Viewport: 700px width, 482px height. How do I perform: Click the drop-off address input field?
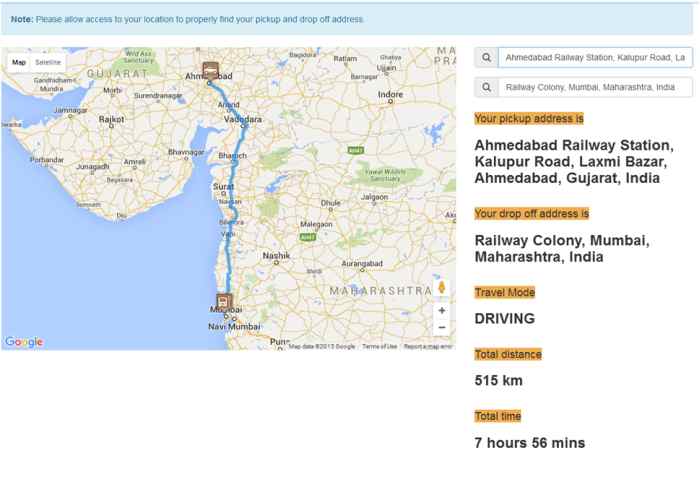point(595,87)
